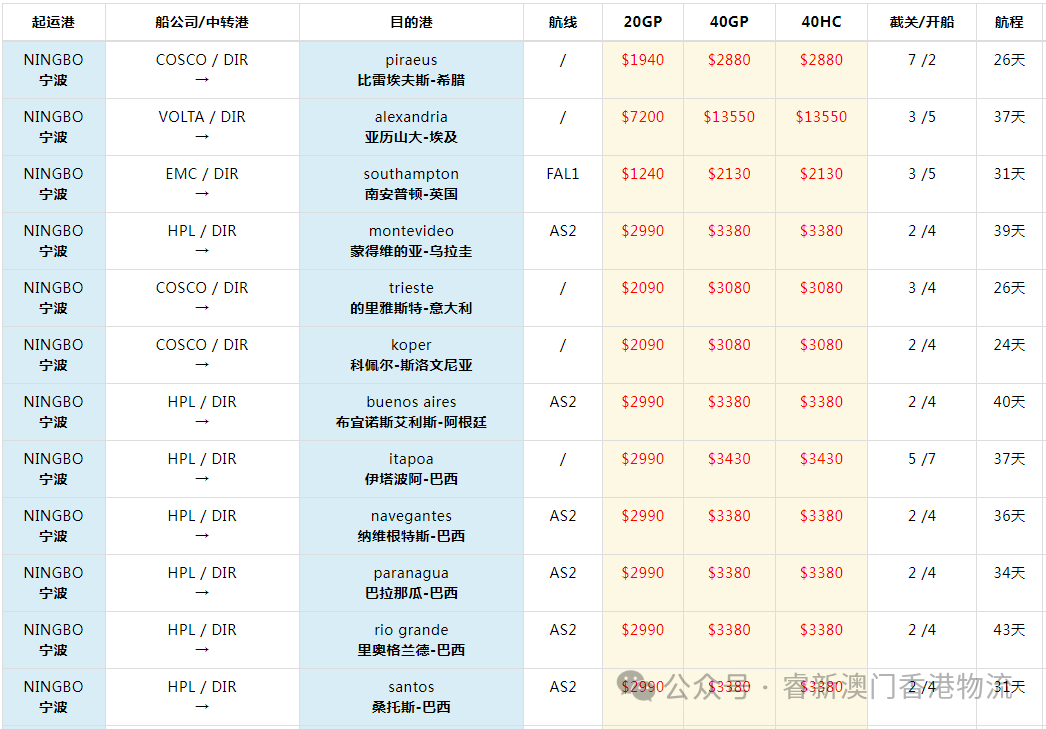Click the 36天 transit time
This screenshot has height=729, width=1046.
(1009, 516)
